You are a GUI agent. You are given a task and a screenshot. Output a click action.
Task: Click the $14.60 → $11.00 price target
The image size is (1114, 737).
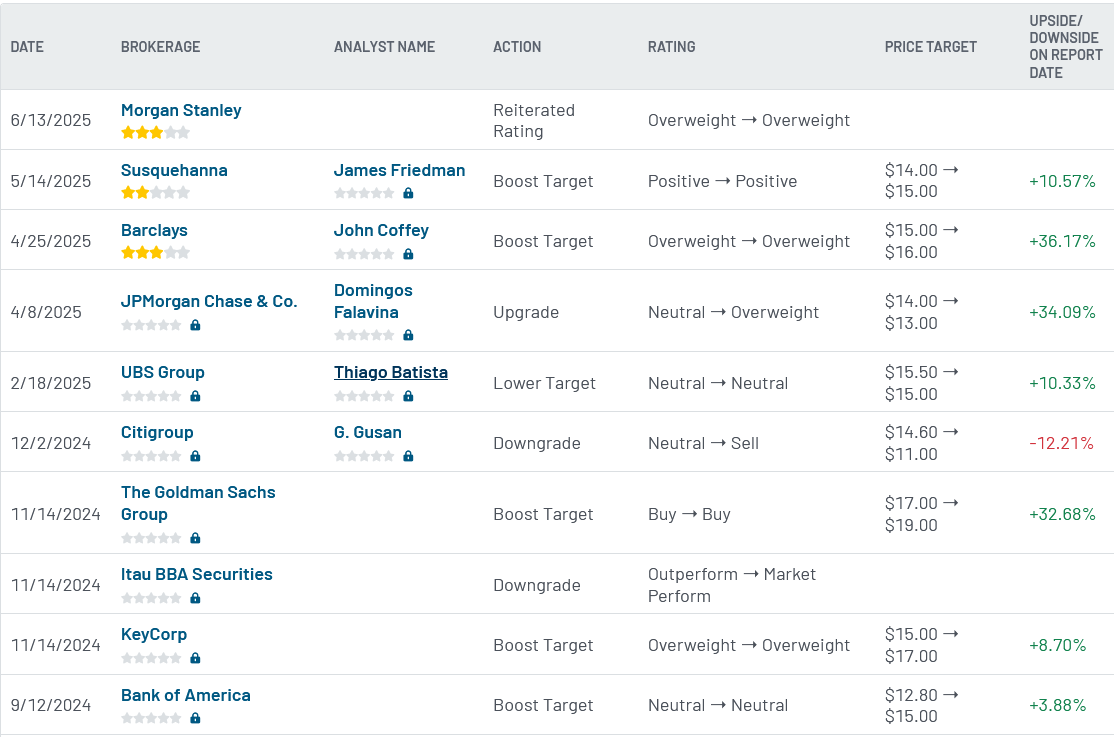tap(921, 443)
